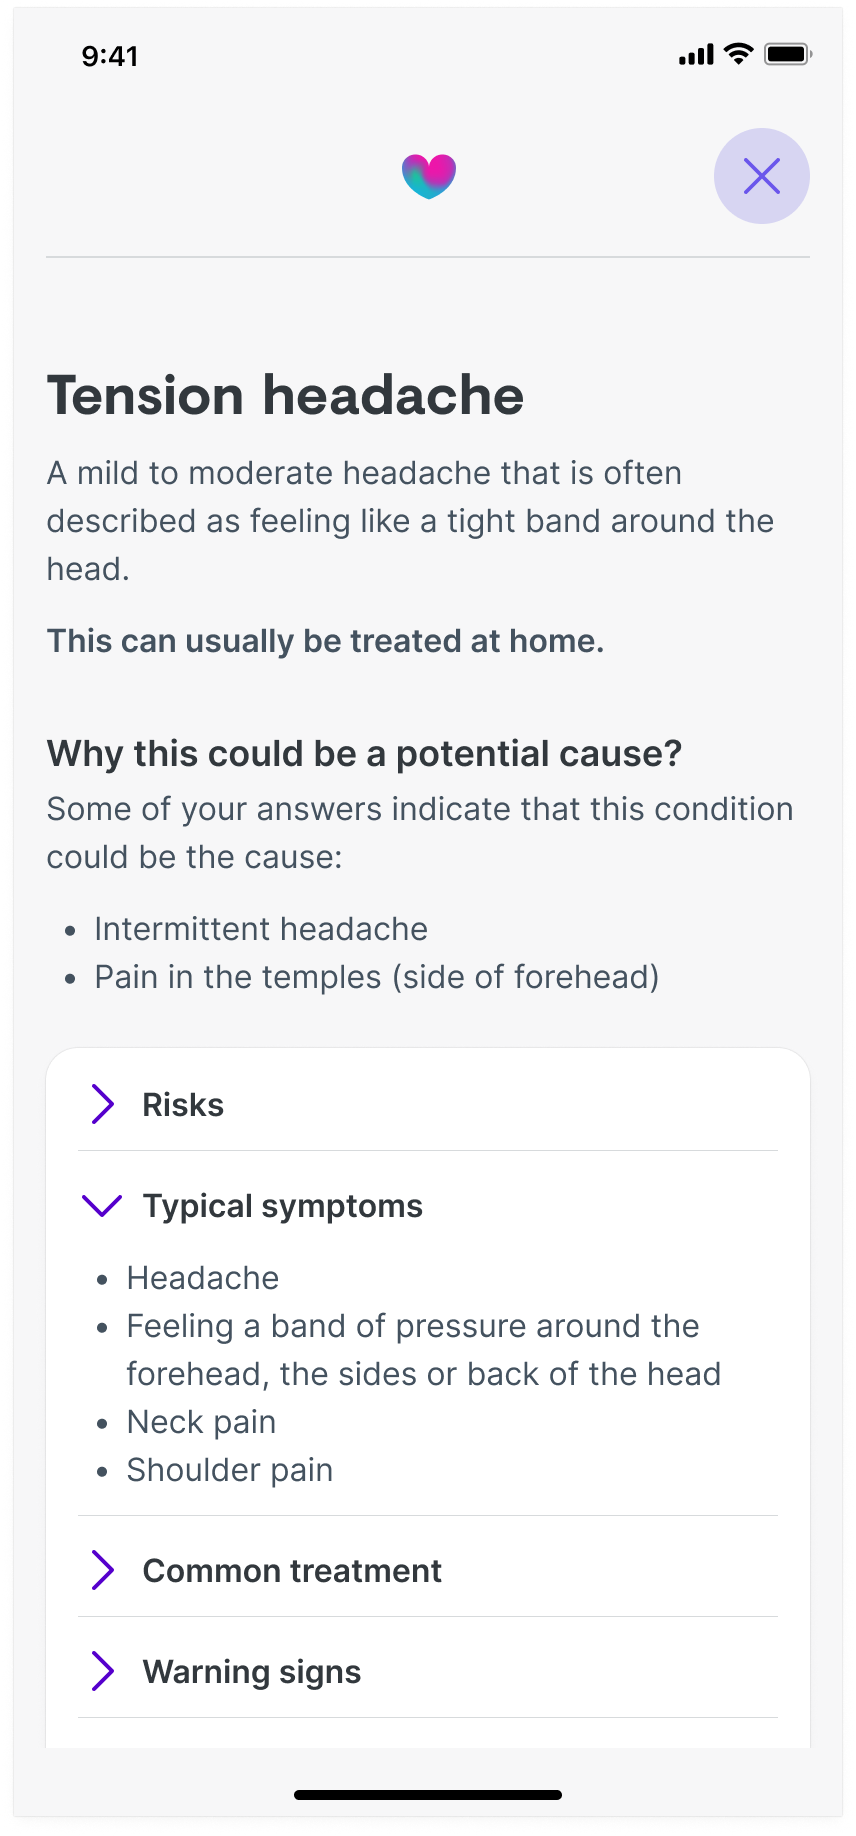Viewport: 856px width, 1836px height.
Task: Tap the Wi-Fi icon in status bar
Action: (739, 56)
